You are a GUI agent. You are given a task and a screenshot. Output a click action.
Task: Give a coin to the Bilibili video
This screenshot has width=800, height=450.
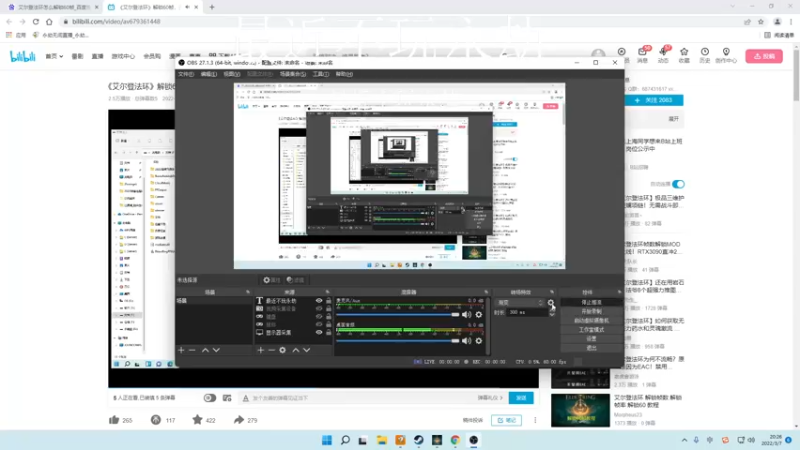156,420
